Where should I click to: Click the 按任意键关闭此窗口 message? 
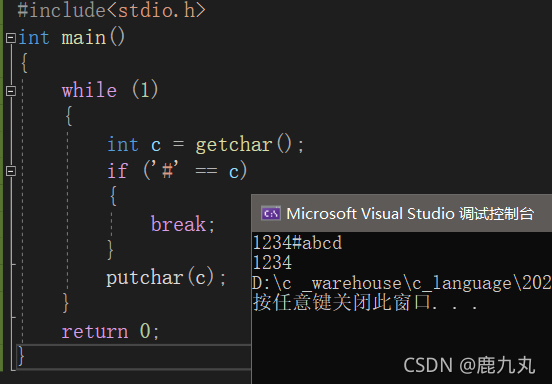tap(365, 302)
